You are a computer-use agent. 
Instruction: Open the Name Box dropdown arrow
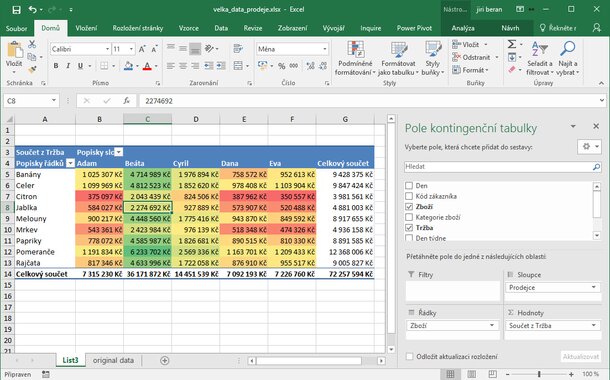(x=54, y=101)
